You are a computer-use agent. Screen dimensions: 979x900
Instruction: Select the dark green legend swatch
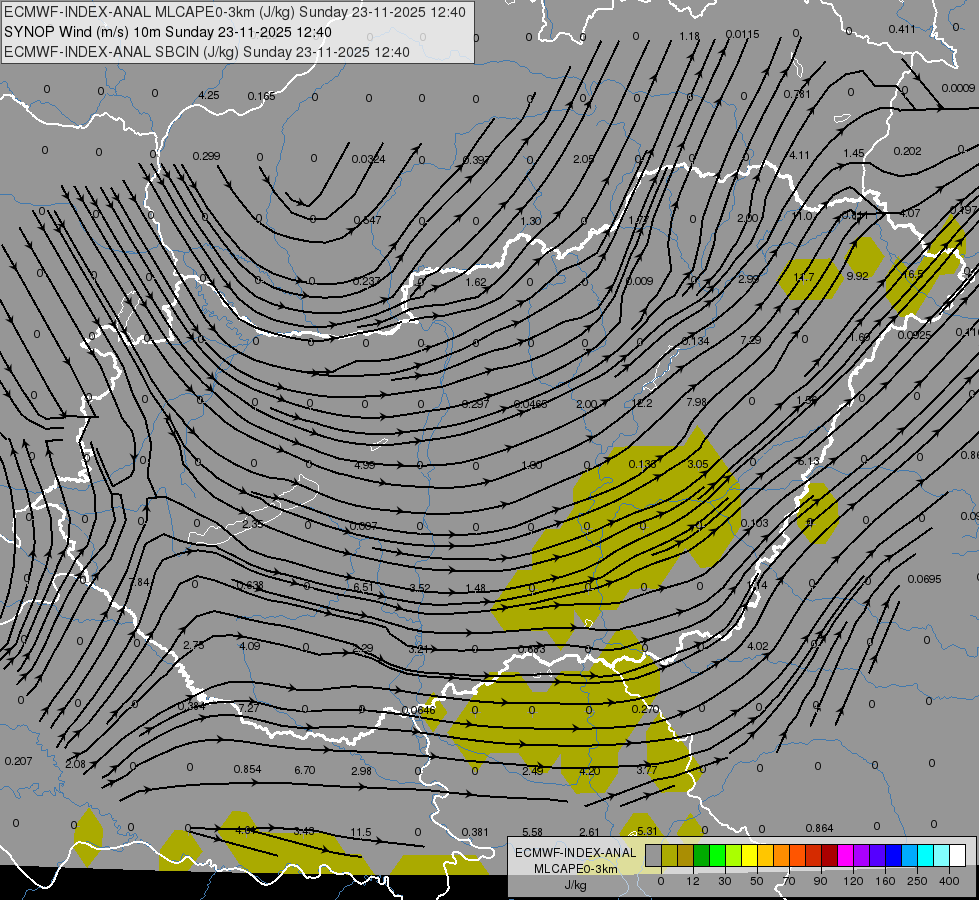pyautogui.click(x=702, y=855)
